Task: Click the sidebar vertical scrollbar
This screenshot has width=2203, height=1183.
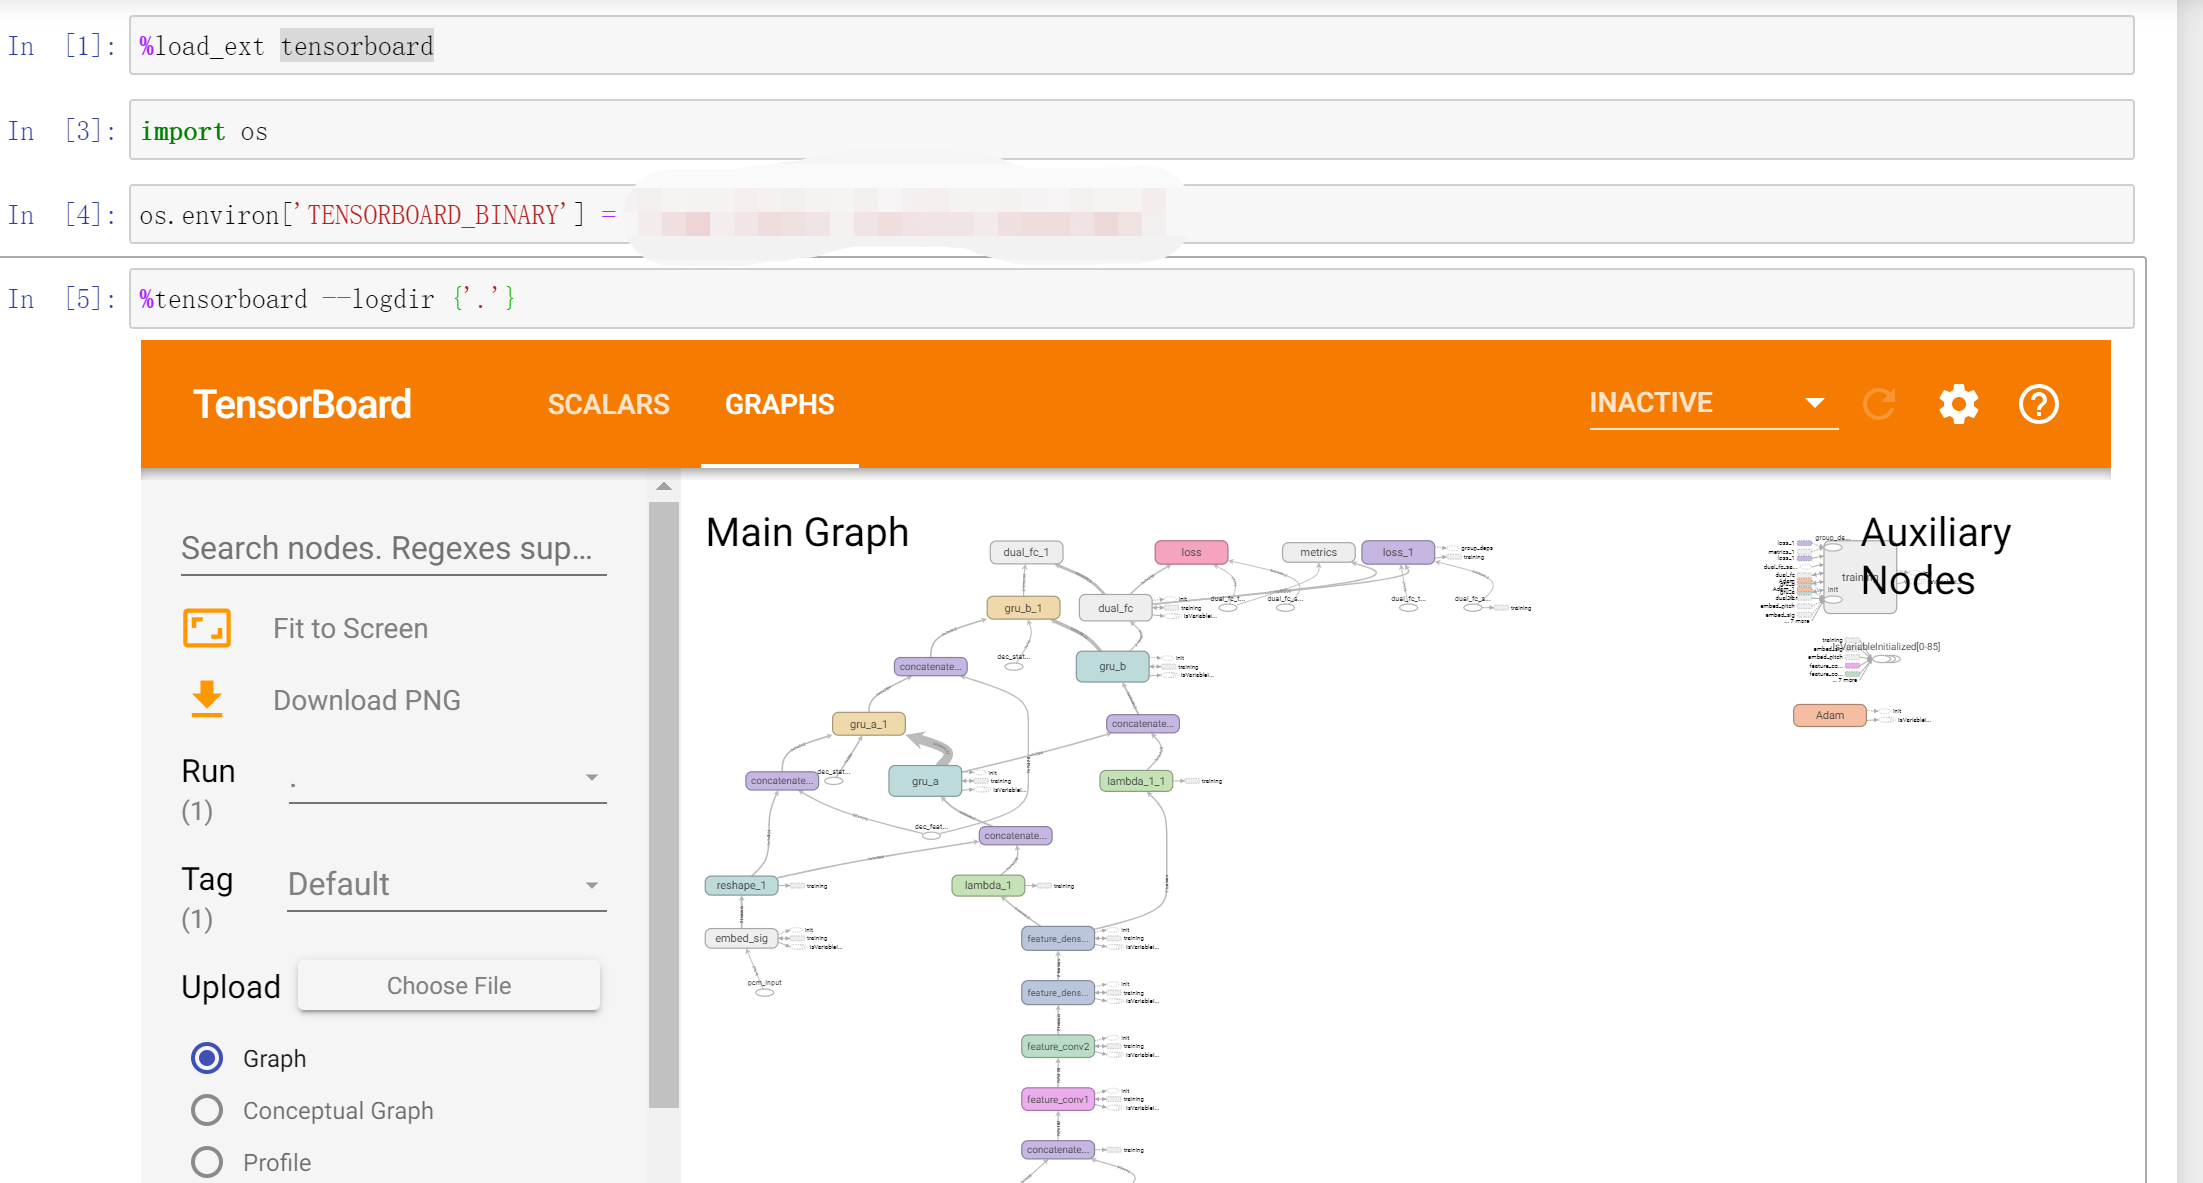Action: [663, 800]
